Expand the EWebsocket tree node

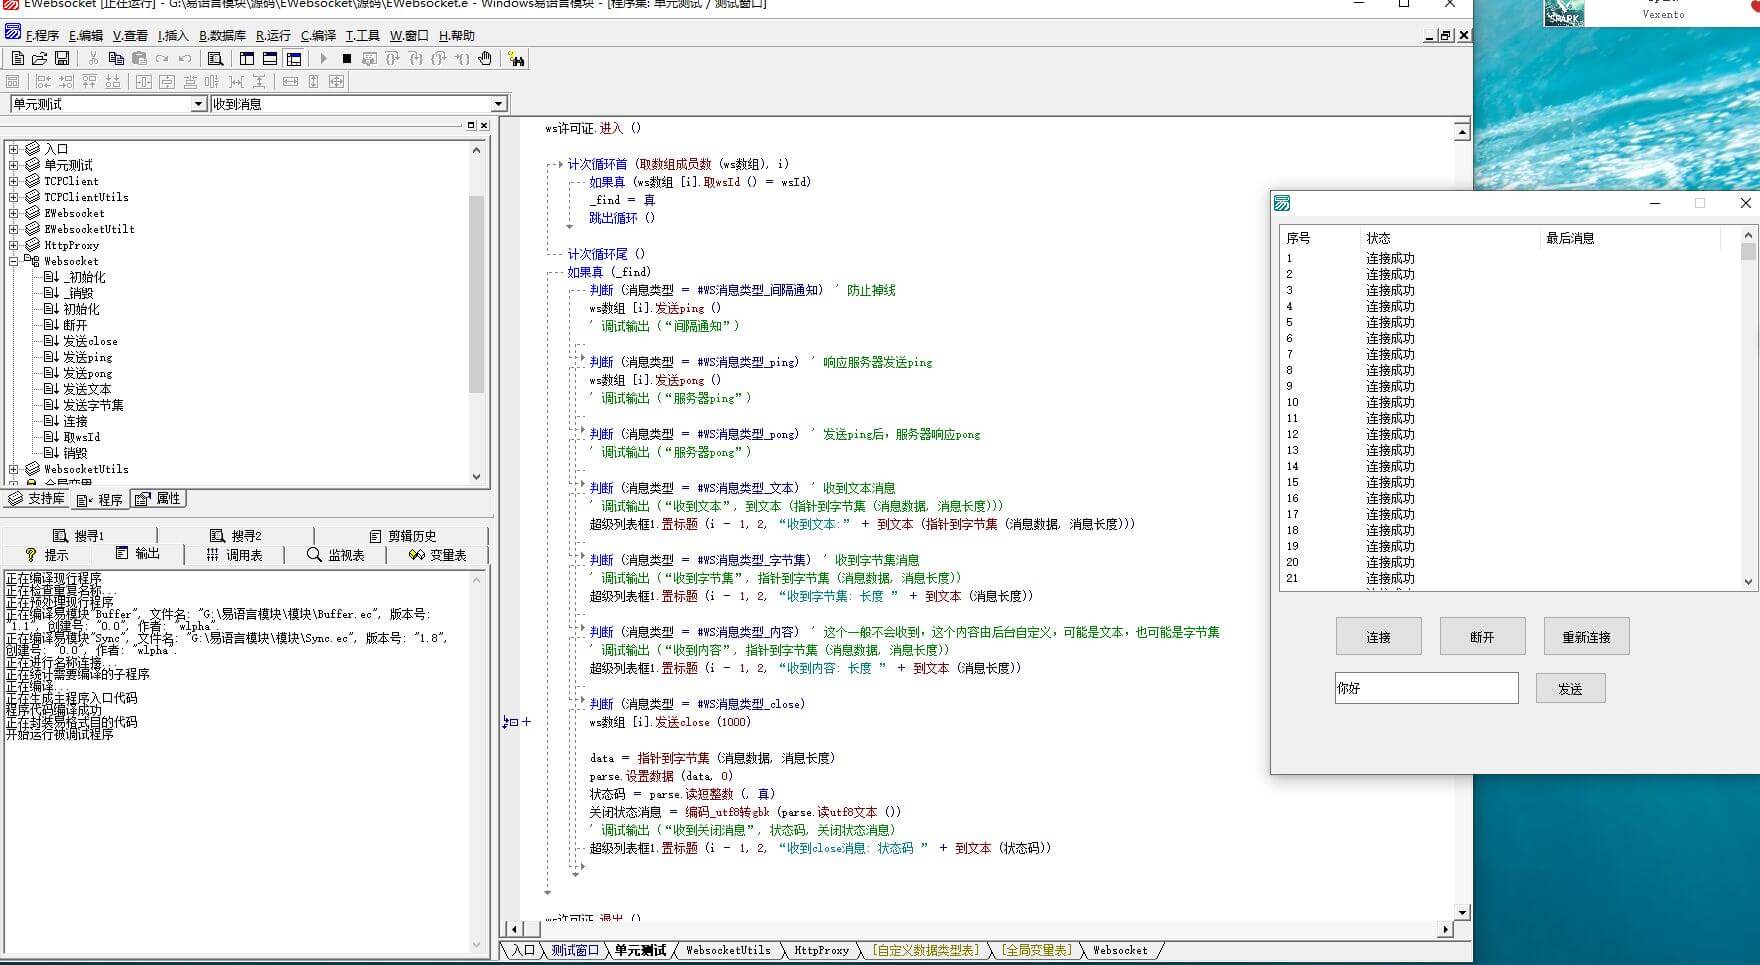click(13, 213)
